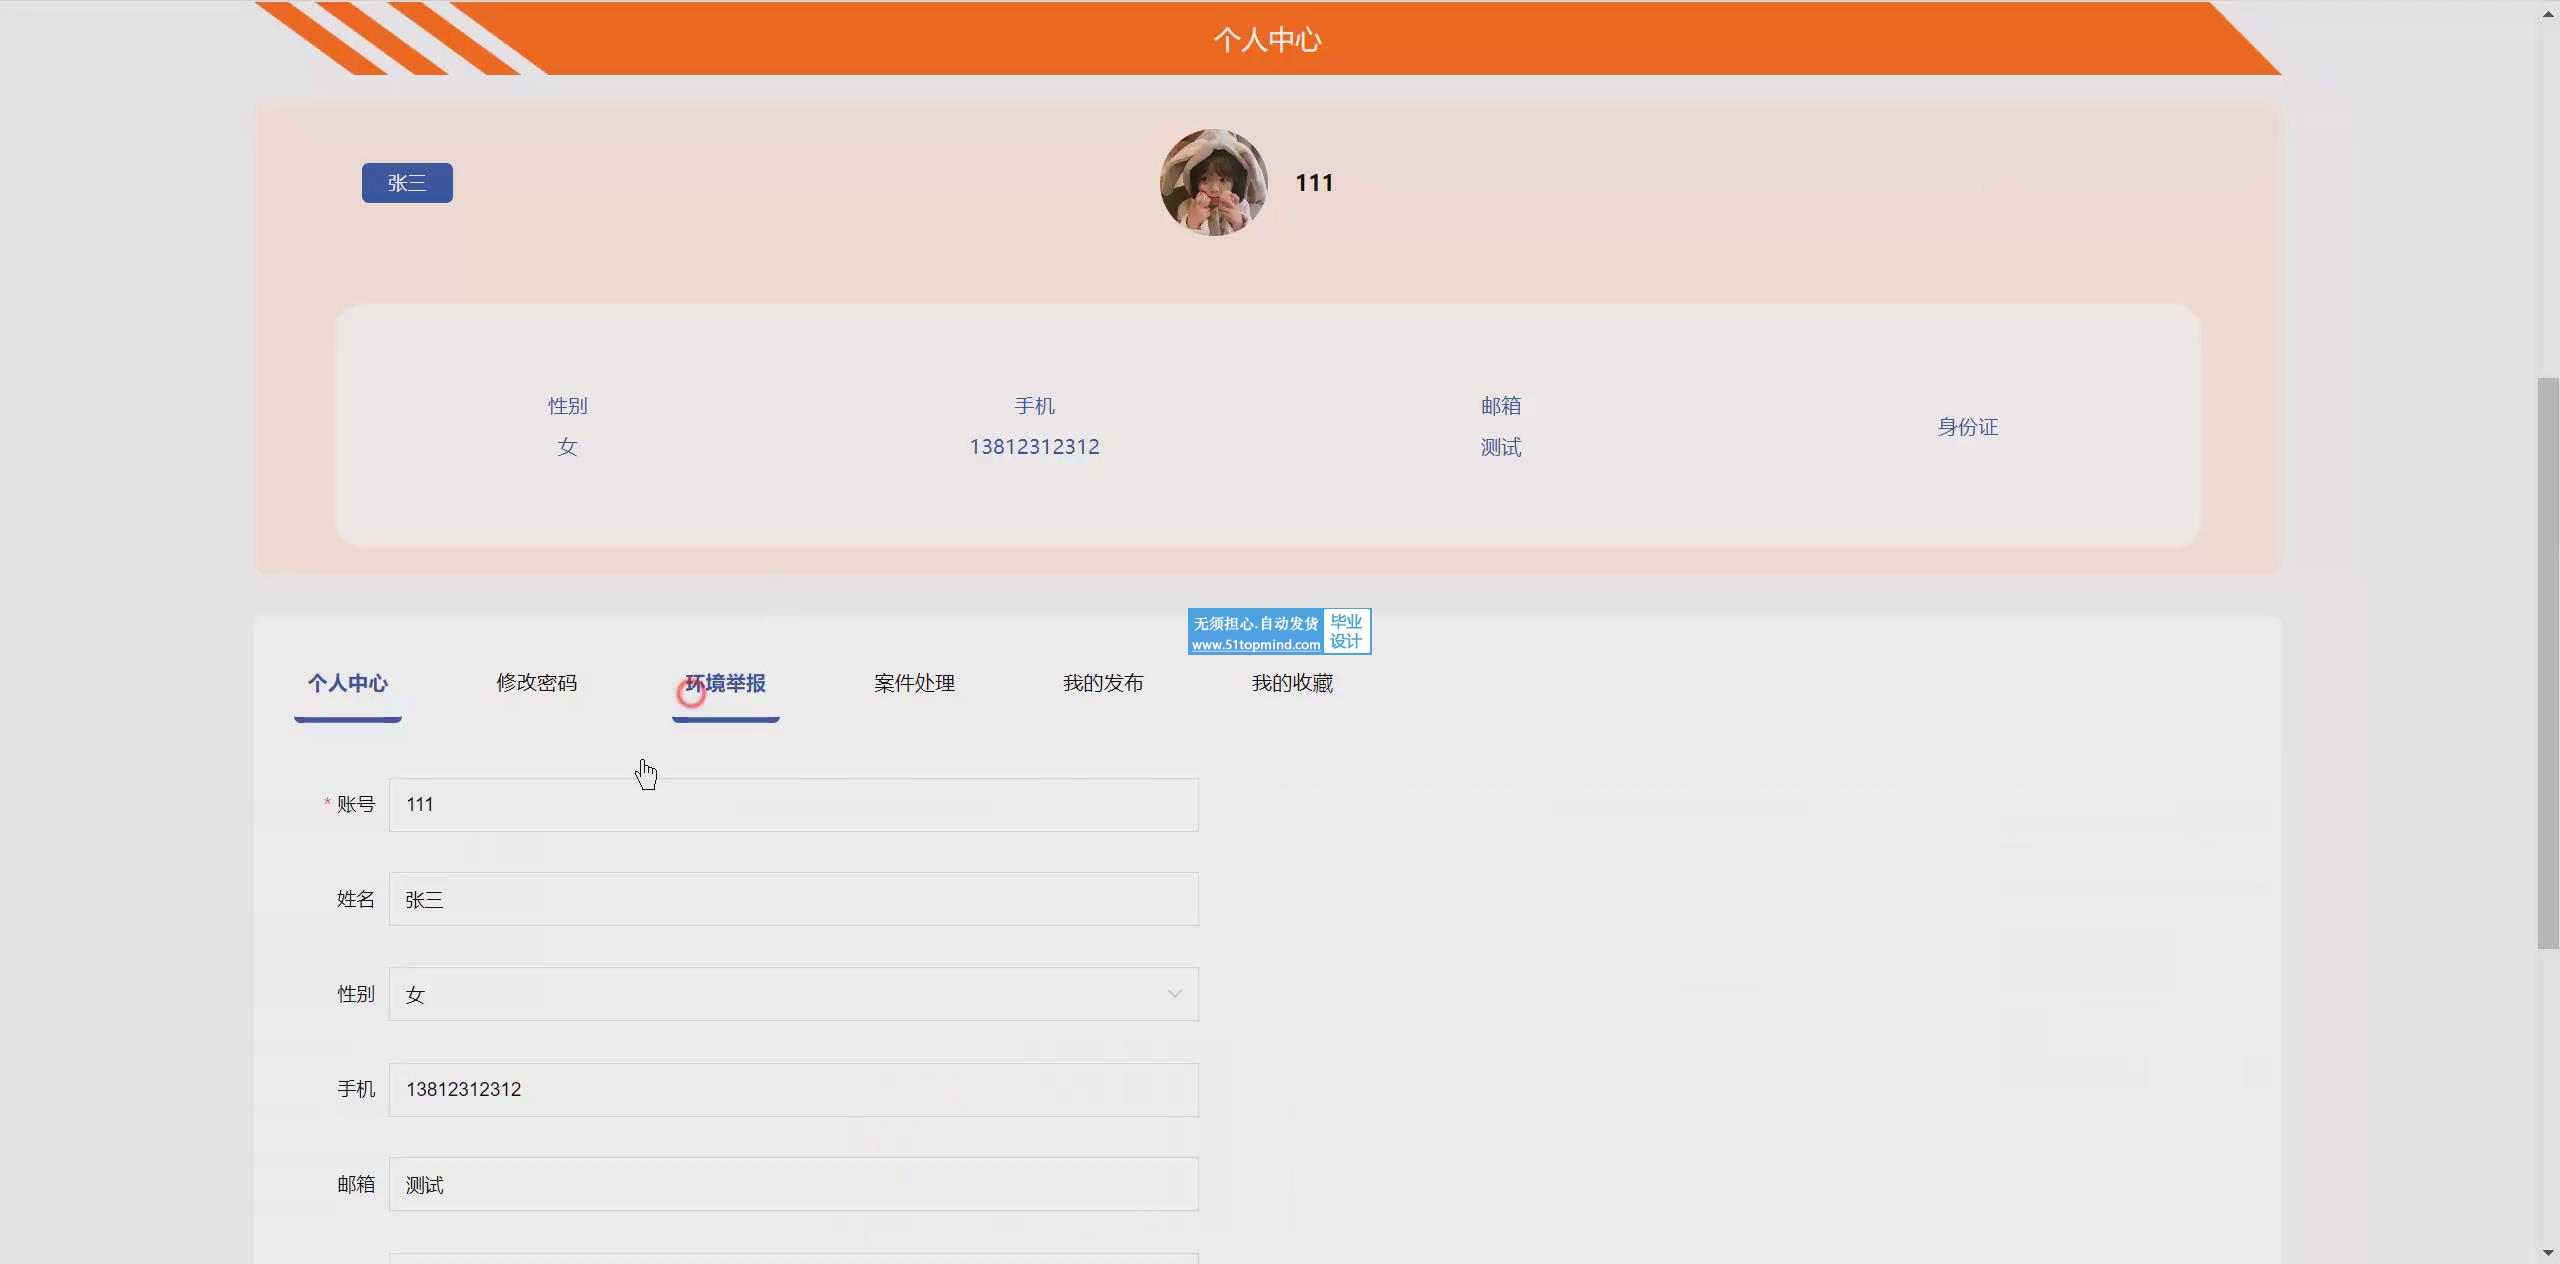2560x1264 pixels.
Task: Switch to the 个人中心 tab
Action: tap(347, 683)
